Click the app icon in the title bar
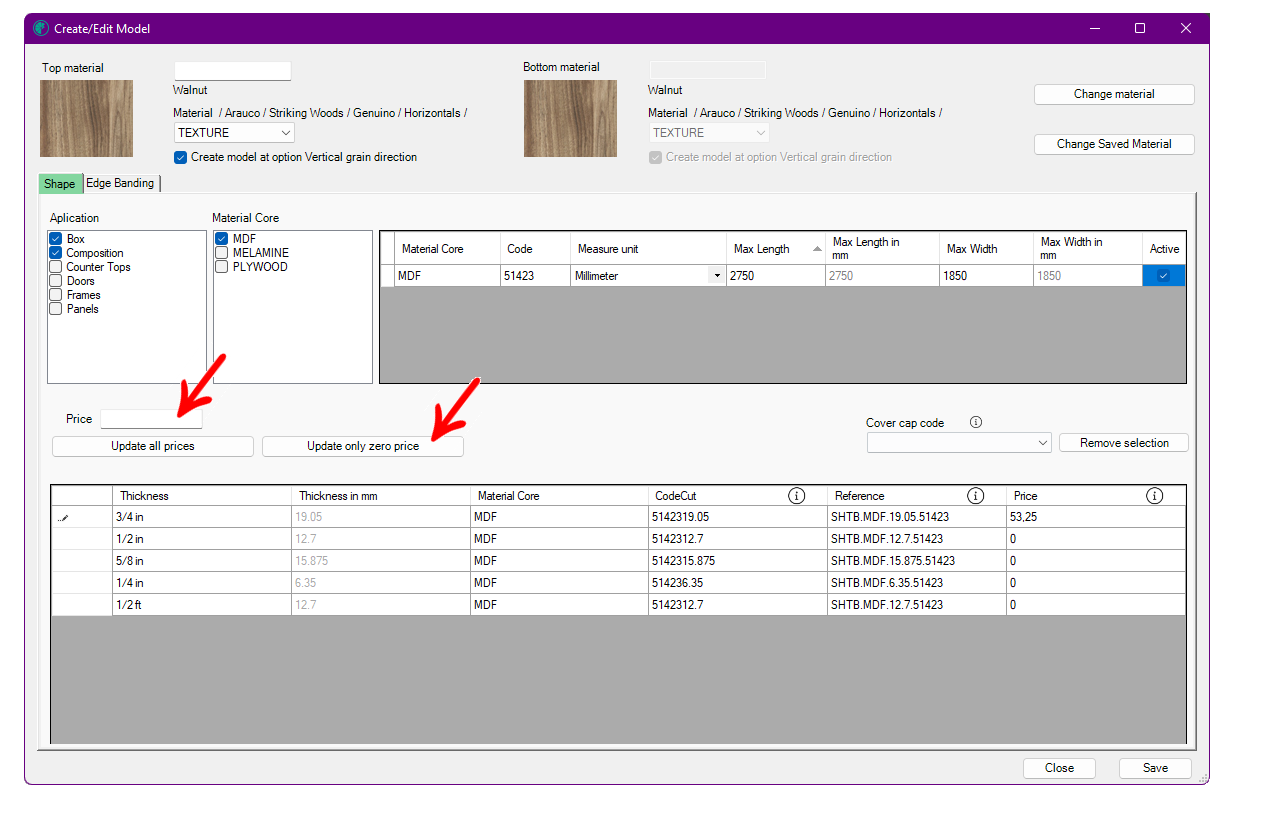The height and width of the screenshot is (837, 1275). point(41,28)
